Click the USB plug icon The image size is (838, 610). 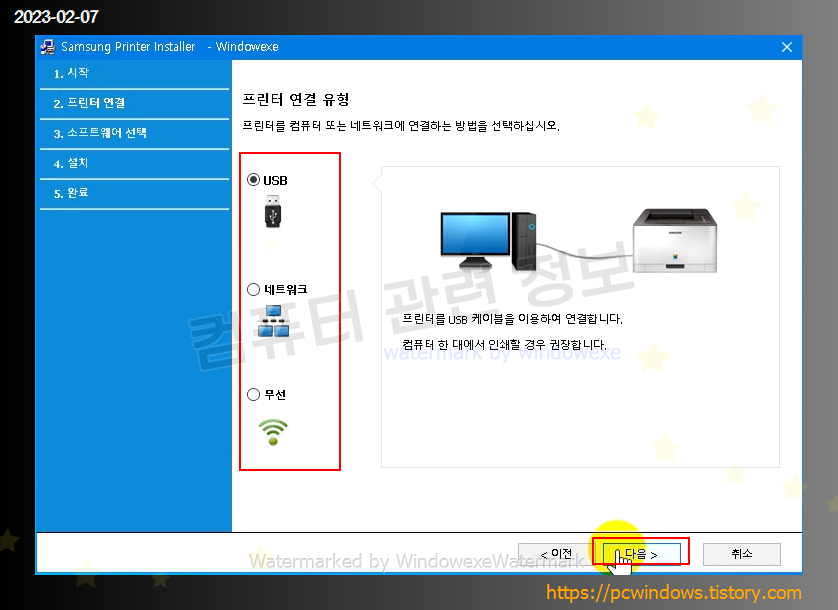(x=273, y=211)
